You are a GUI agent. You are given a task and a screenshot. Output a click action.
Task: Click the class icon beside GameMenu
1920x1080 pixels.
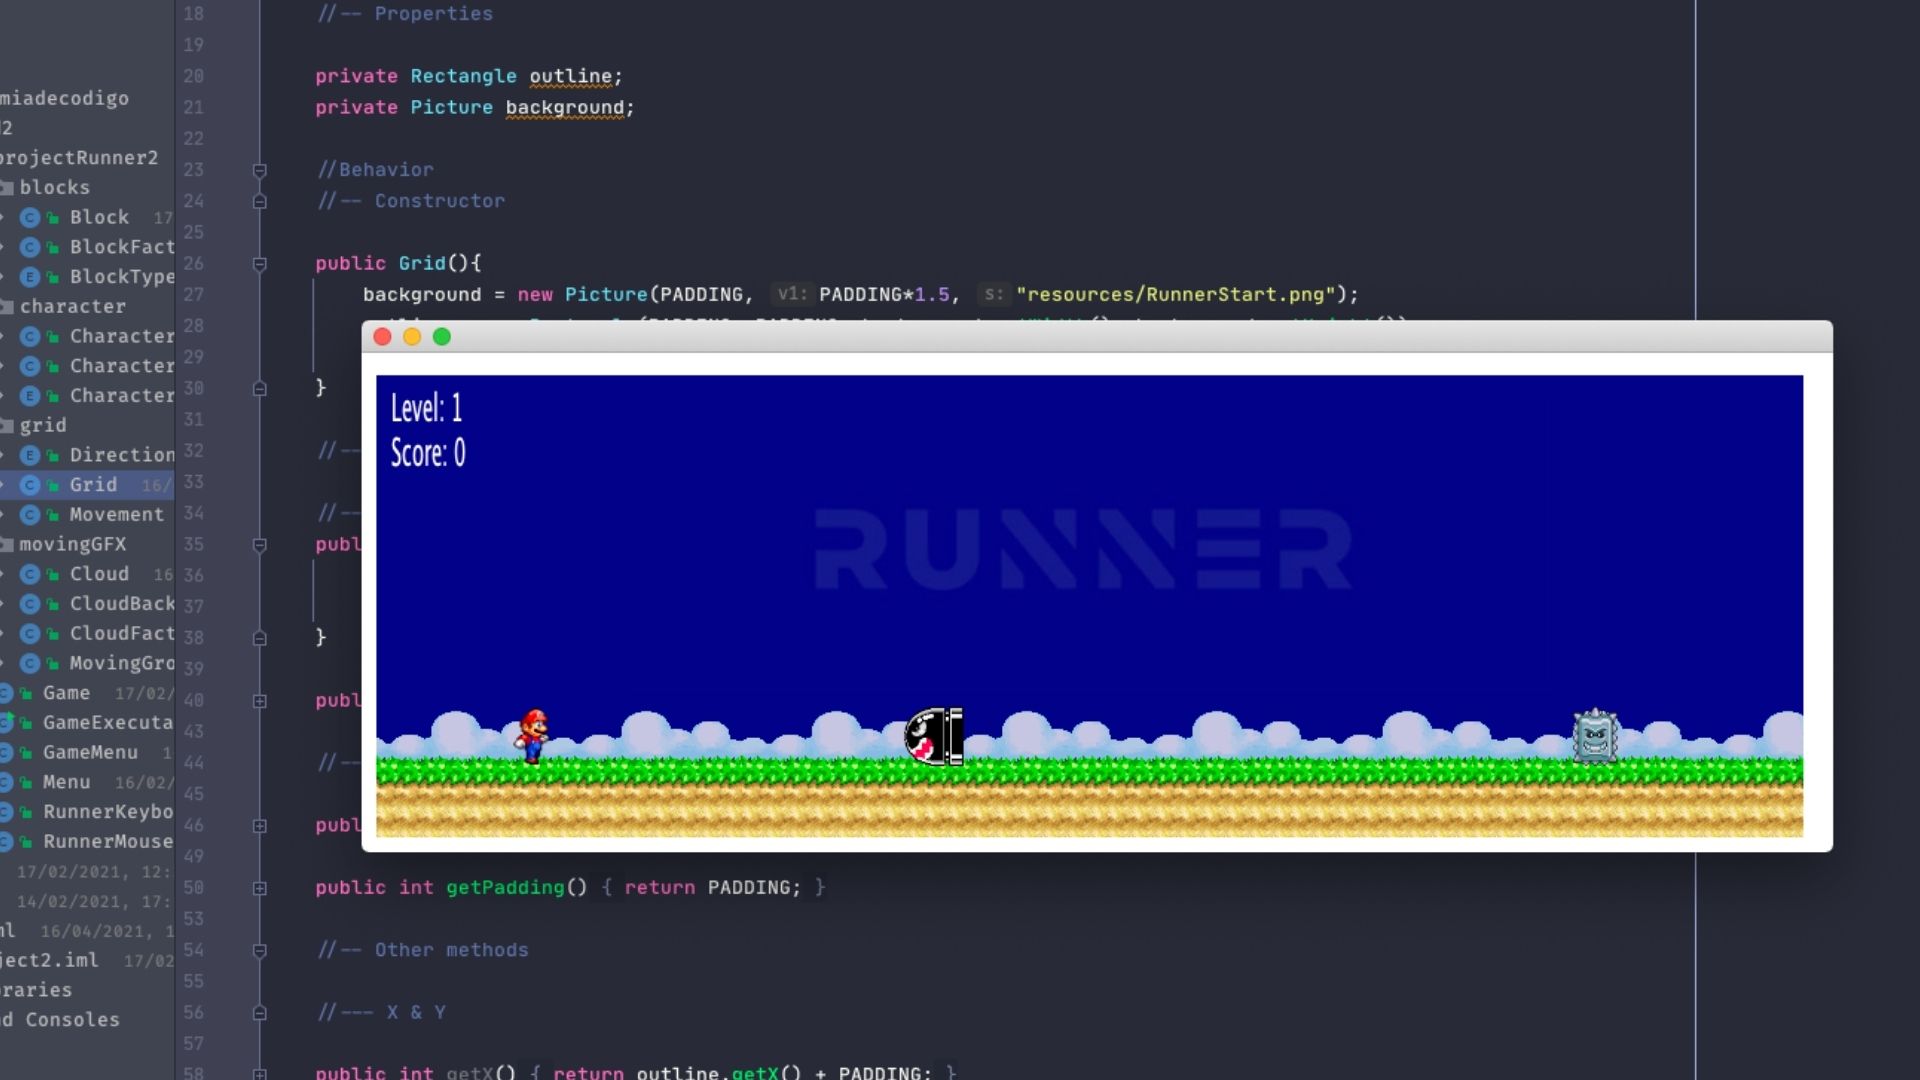click(6, 753)
